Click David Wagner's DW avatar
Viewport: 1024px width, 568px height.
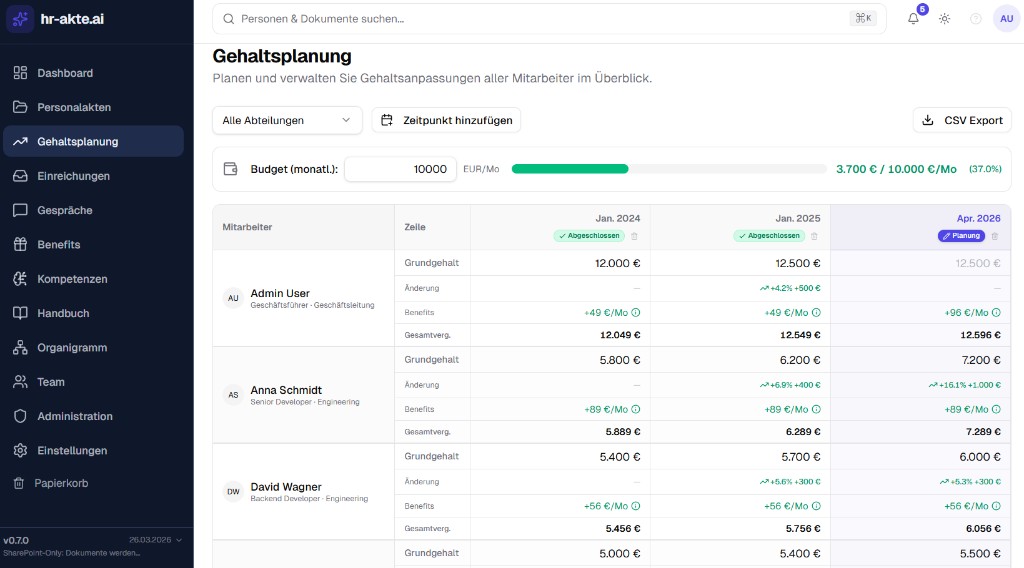click(x=233, y=491)
